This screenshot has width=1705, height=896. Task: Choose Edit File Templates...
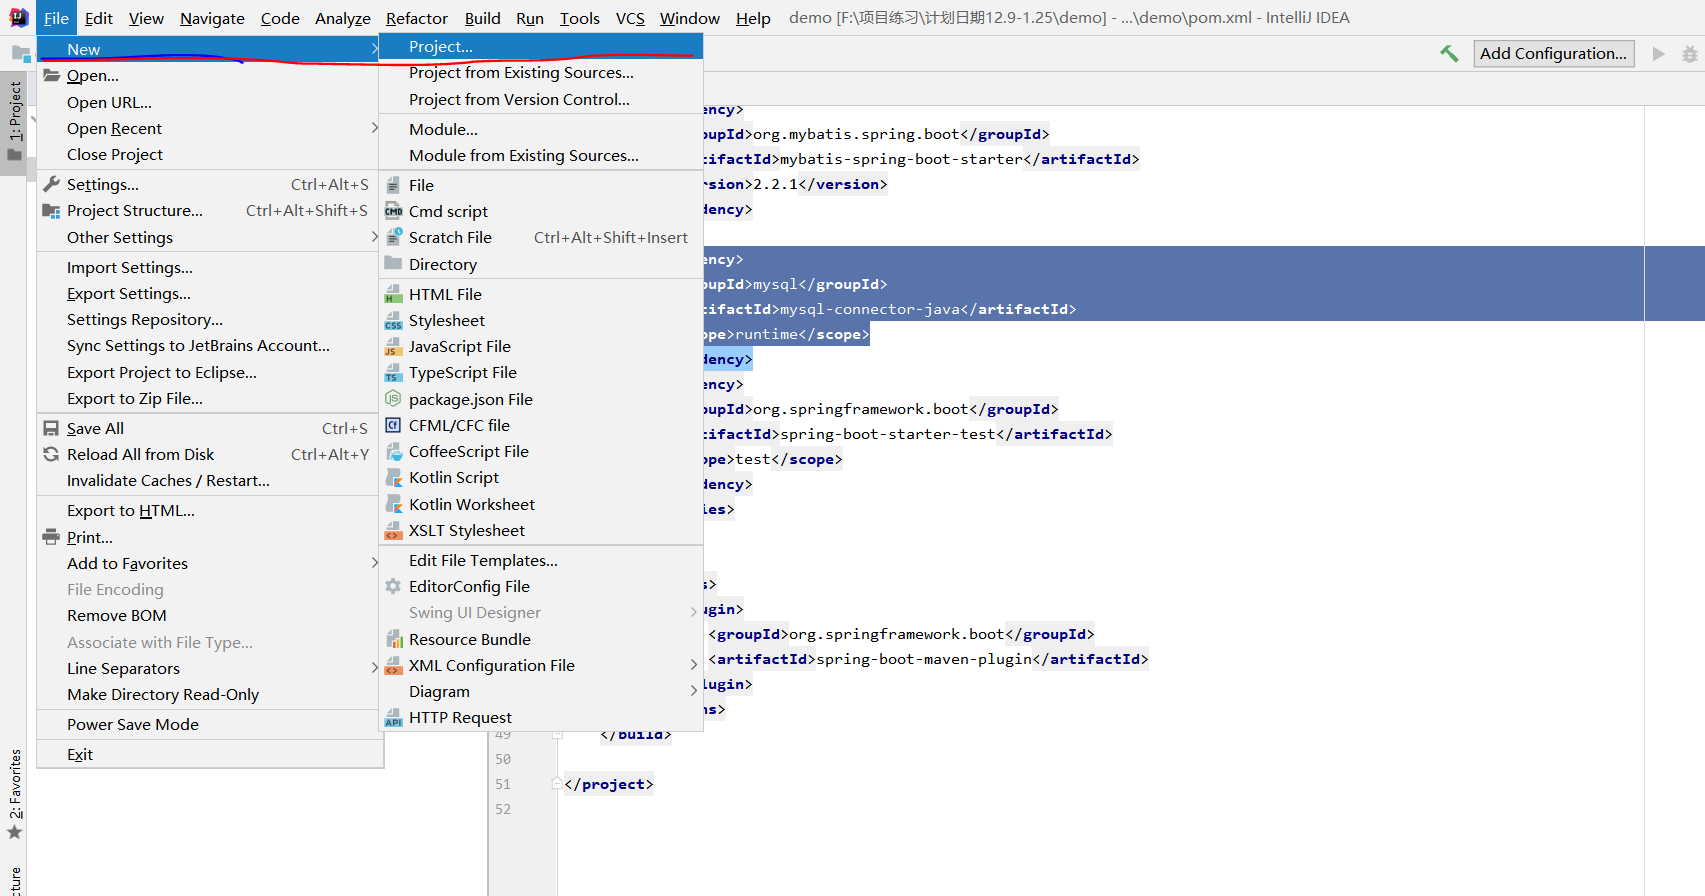click(x=541, y=560)
